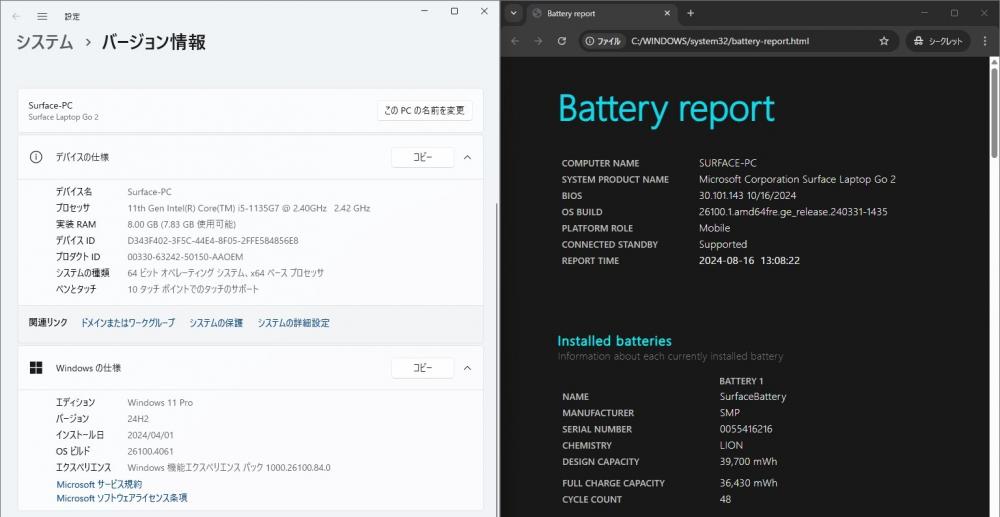Screen dimensions: 1000x517
Task: Click the design capacity 39,700 mWh
Action: (748, 462)
